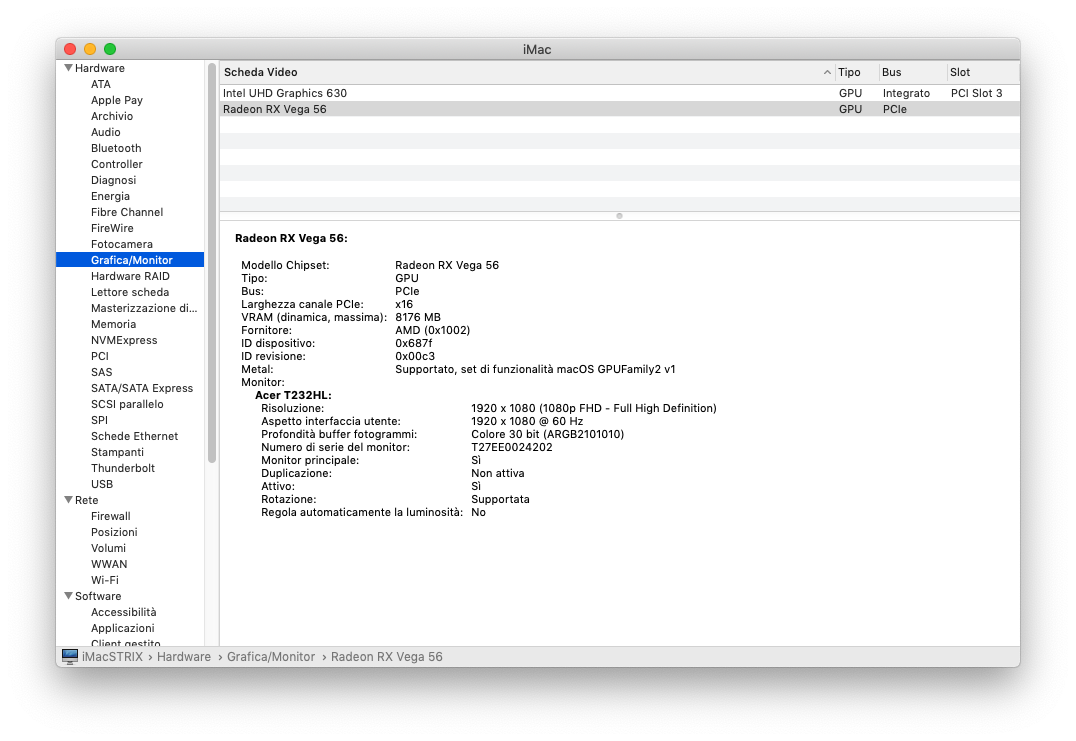Click the green zoom window button

(110, 49)
